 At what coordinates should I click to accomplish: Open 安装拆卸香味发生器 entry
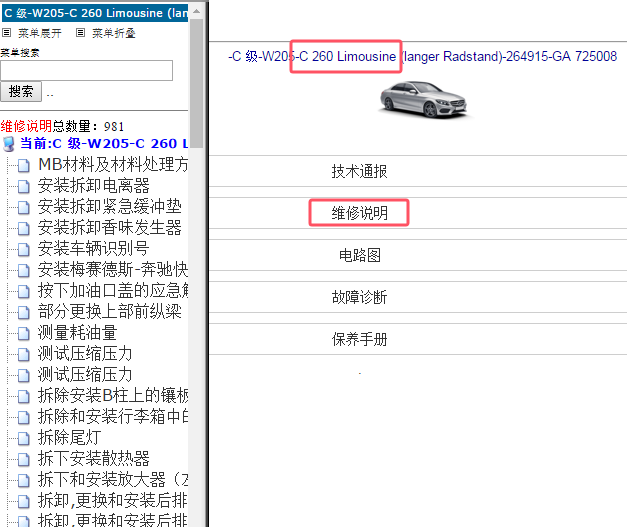(x=110, y=228)
